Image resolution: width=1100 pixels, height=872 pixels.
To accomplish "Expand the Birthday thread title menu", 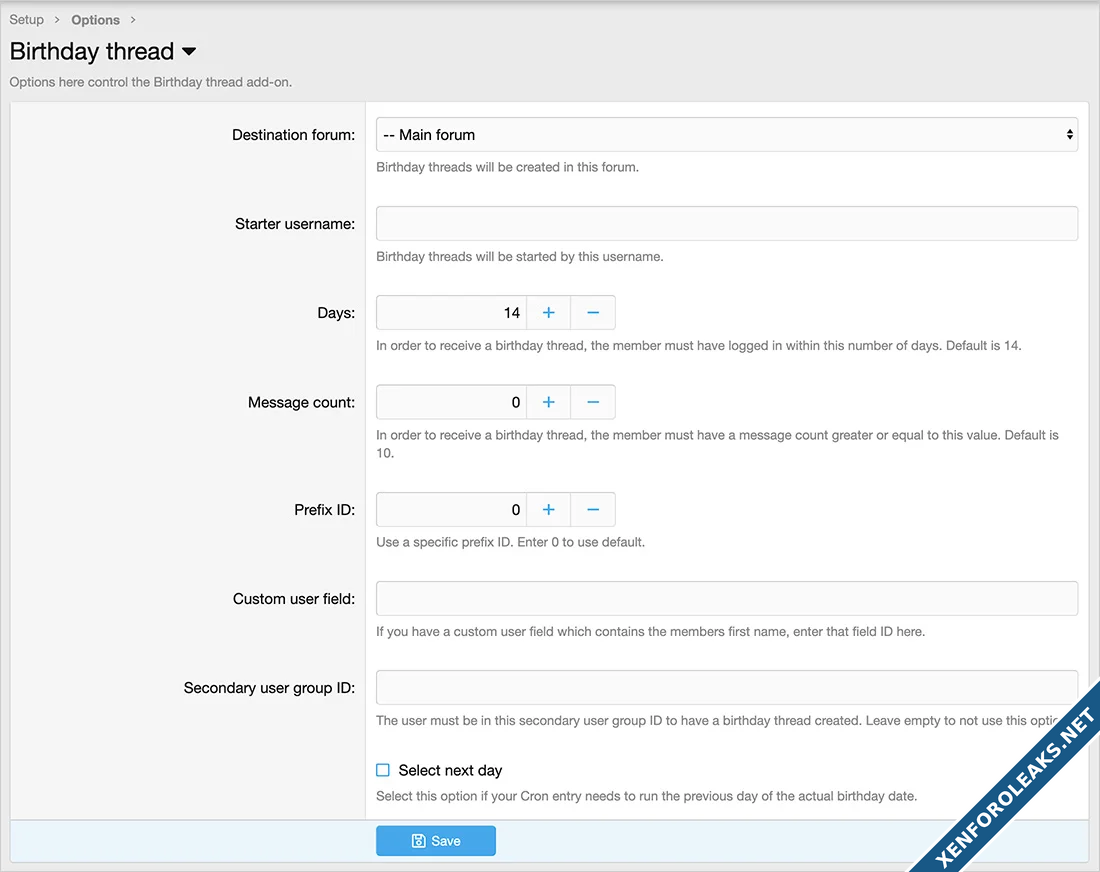I will (x=189, y=52).
